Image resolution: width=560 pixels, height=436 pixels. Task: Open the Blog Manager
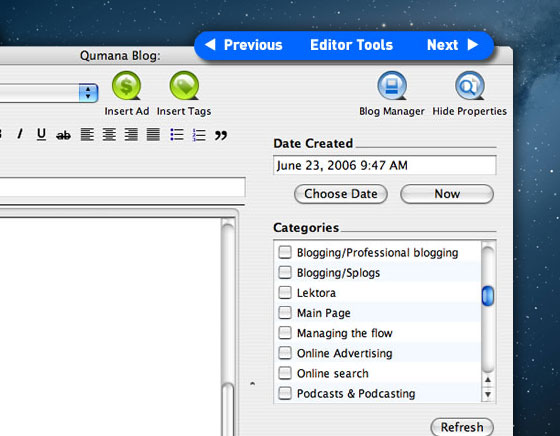392,86
